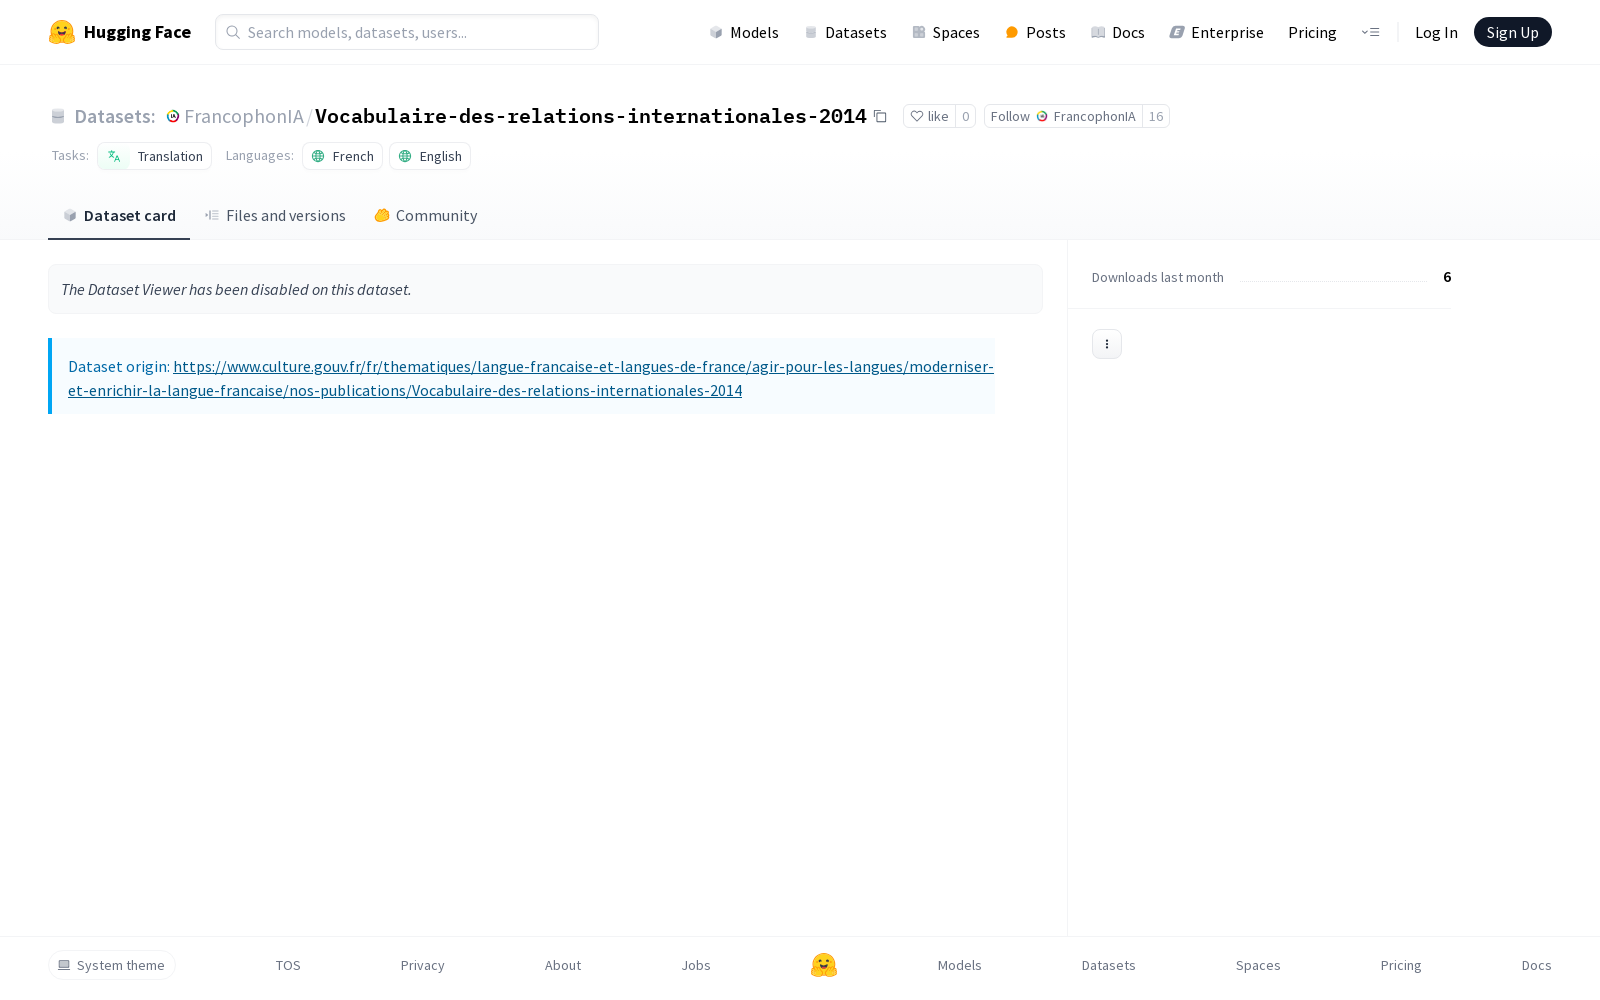Open the TOS footer link
Screen dimensions: 1600x1000
pos(288,965)
